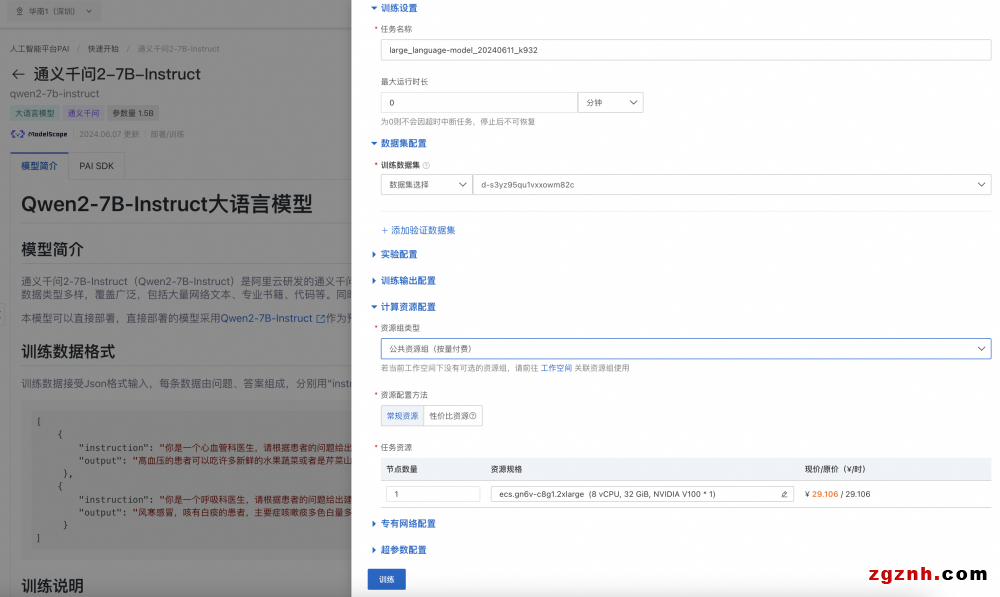Viewport: 1000px width, 597px height.
Task: Select the 常规资源 resource option
Action: pos(402,416)
